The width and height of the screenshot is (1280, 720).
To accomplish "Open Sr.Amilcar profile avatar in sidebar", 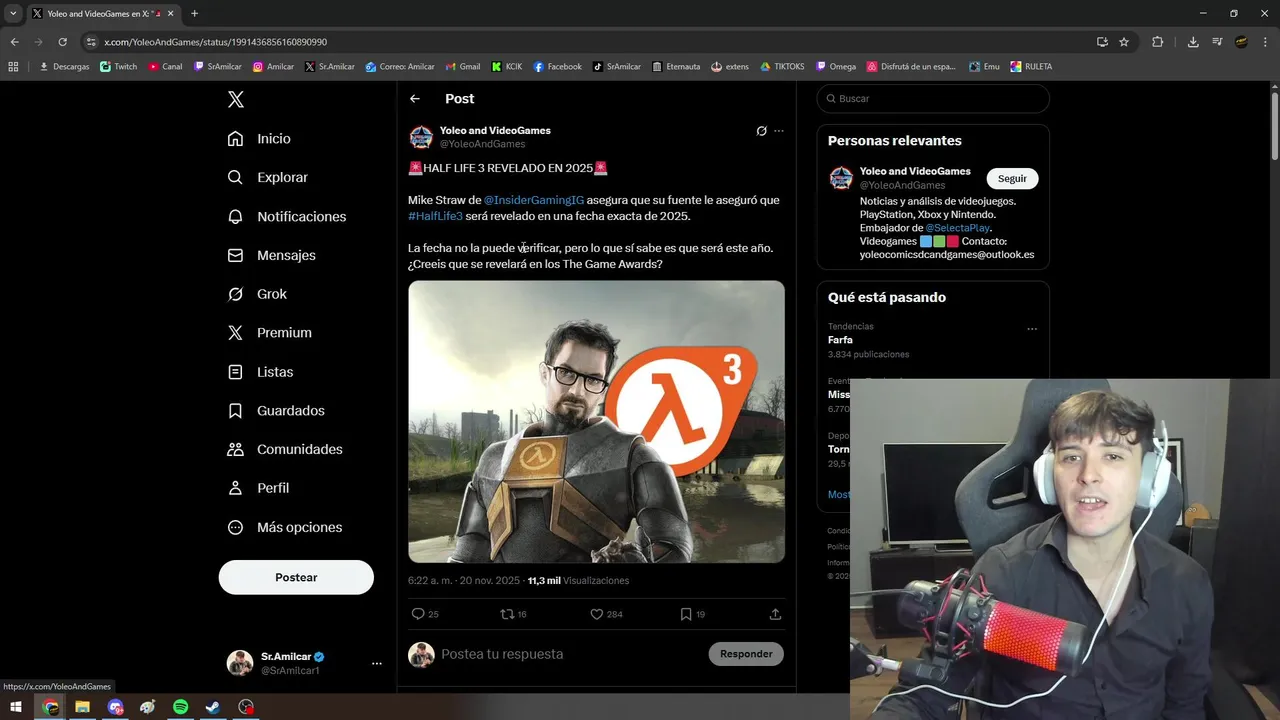I will pos(240,663).
